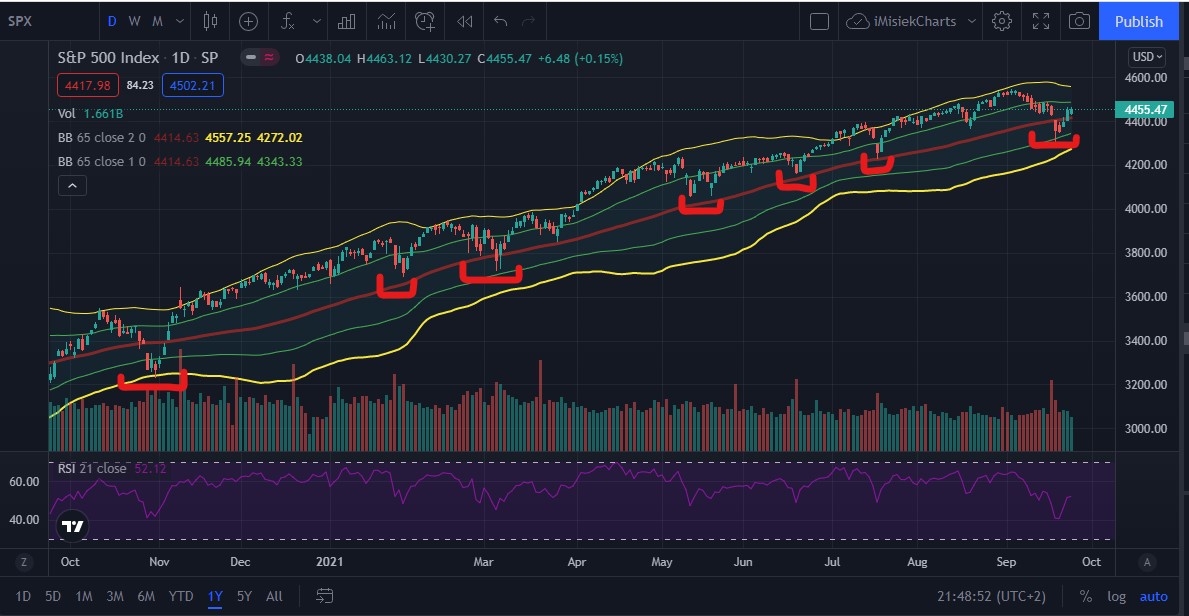Open the candlestick chart style selector

click(210, 21)
